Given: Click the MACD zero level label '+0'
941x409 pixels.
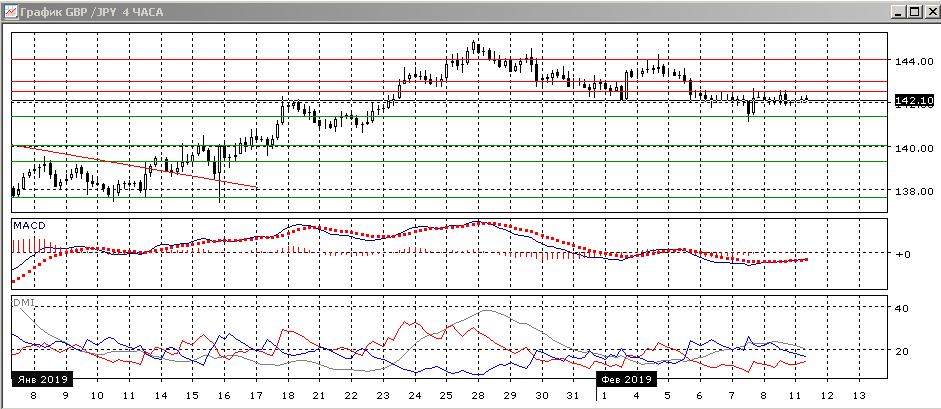Looking at the screenshot, I should (902, 254).
